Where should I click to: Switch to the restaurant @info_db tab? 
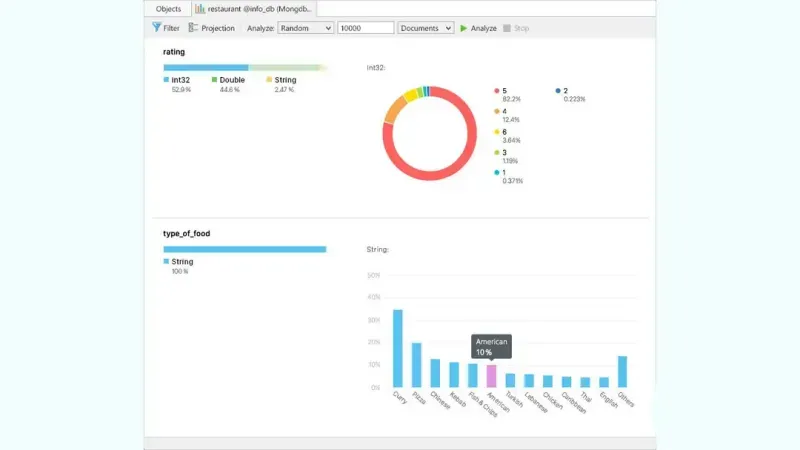254,9
